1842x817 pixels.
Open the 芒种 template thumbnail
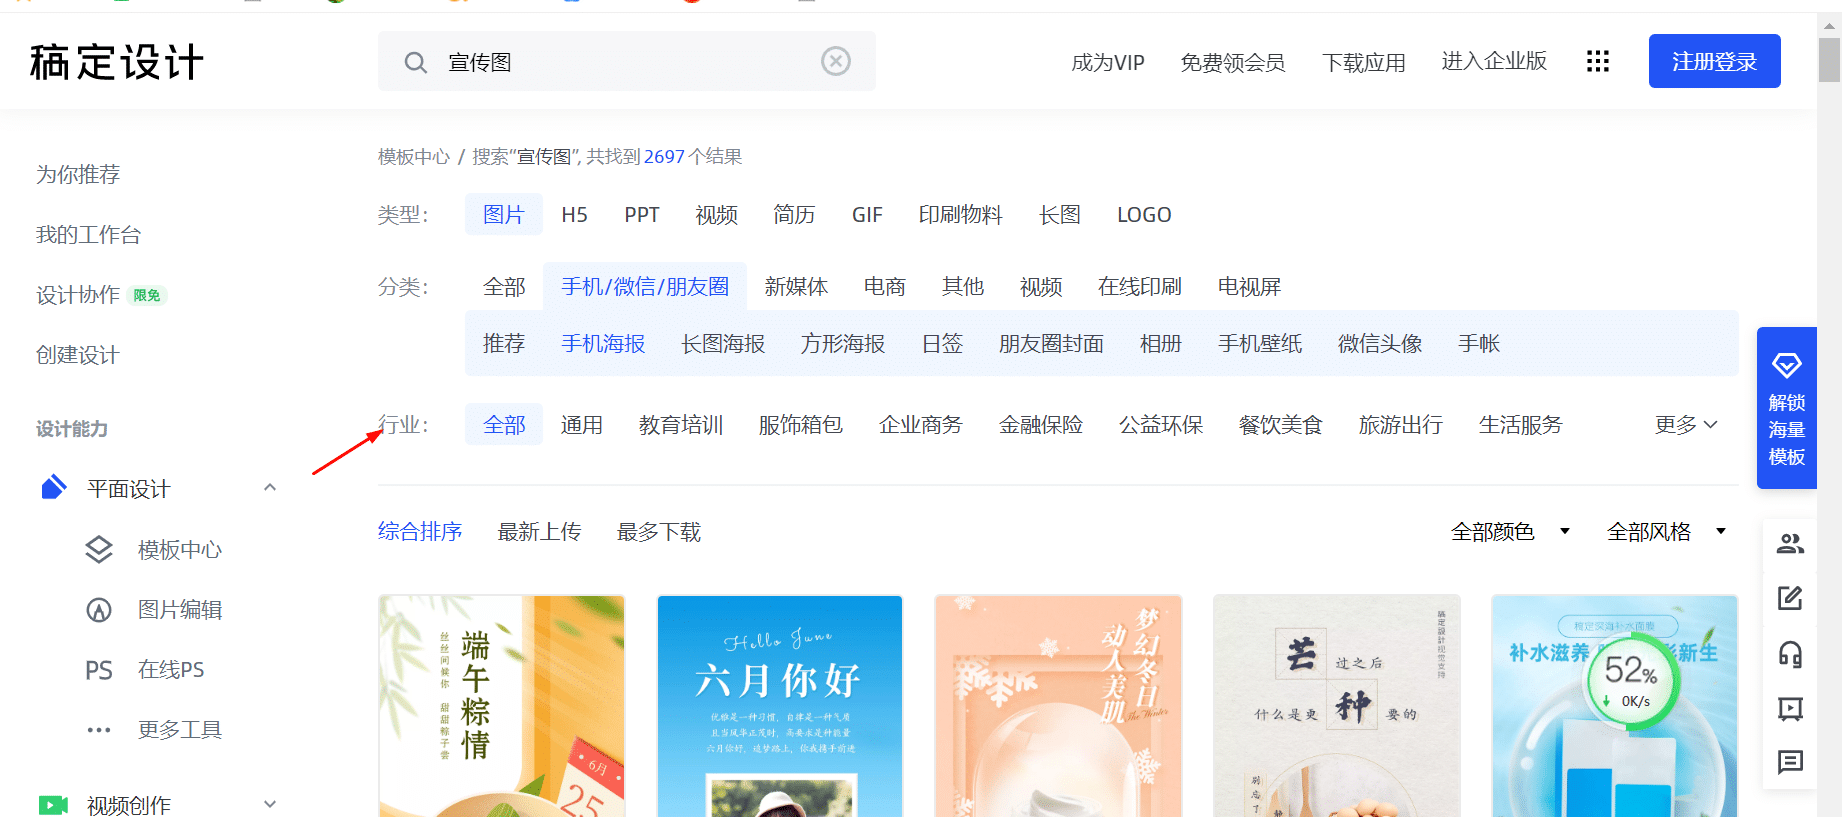[1337, 706]
